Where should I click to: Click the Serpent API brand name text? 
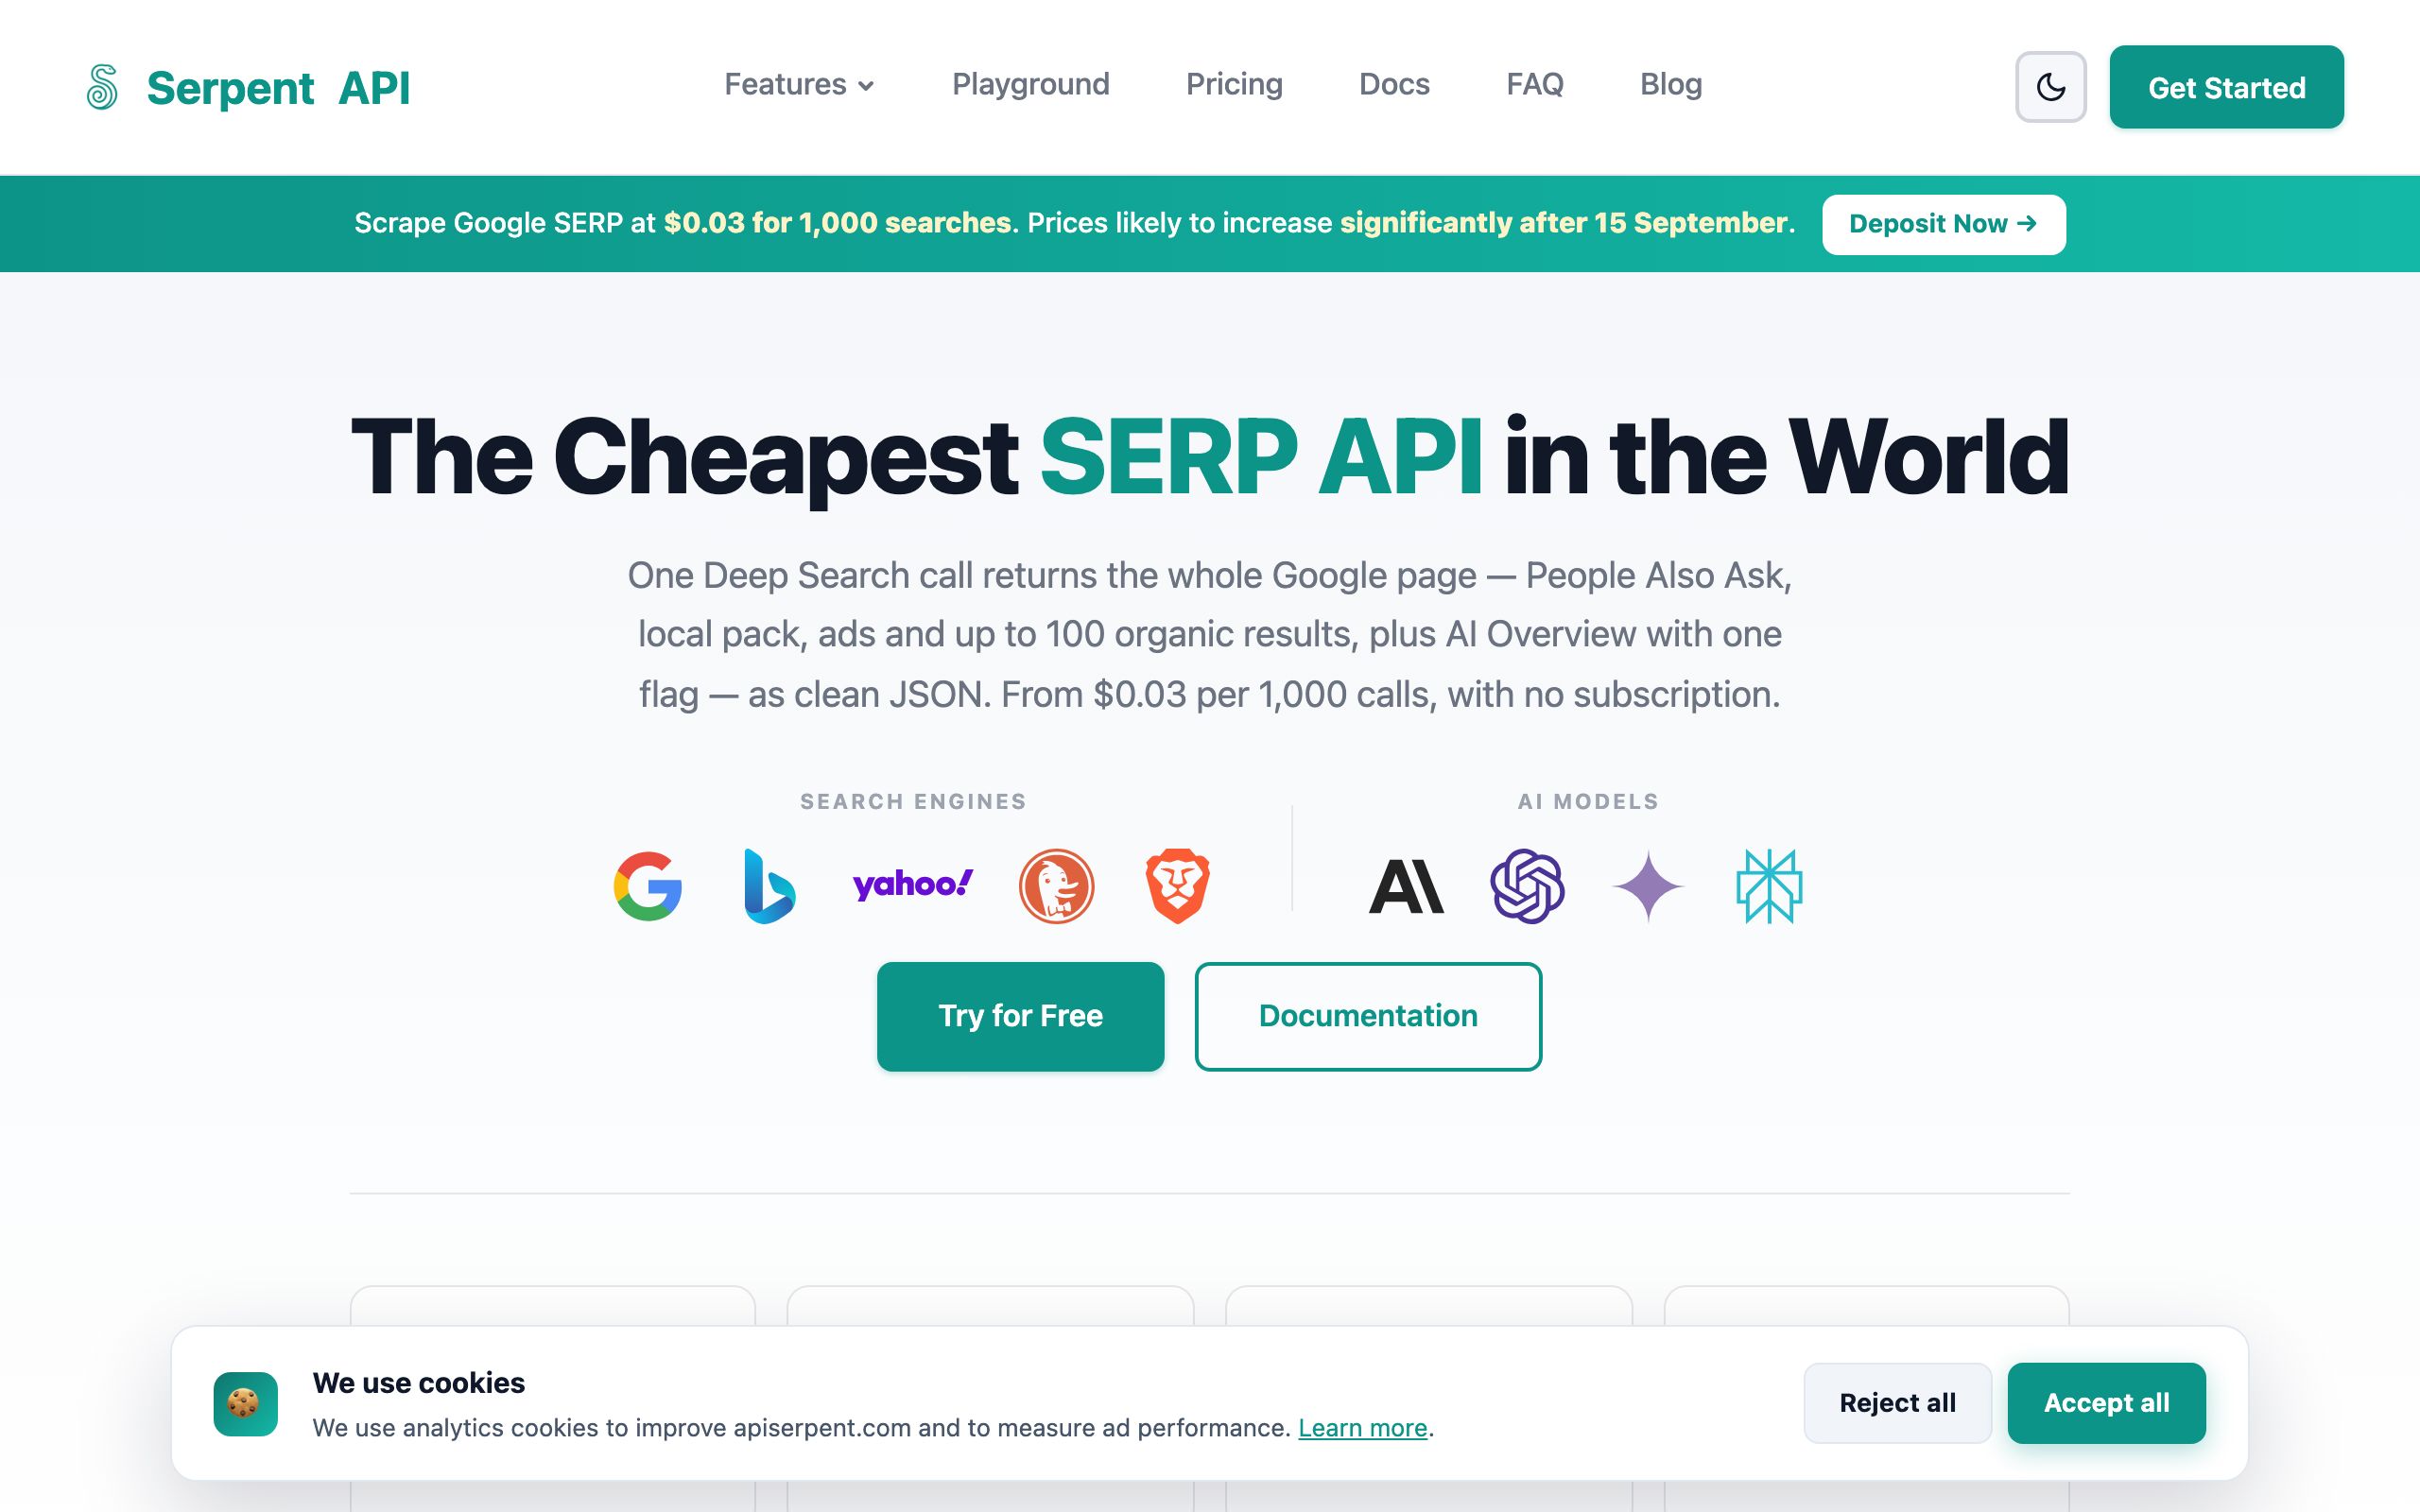point(278,88)
